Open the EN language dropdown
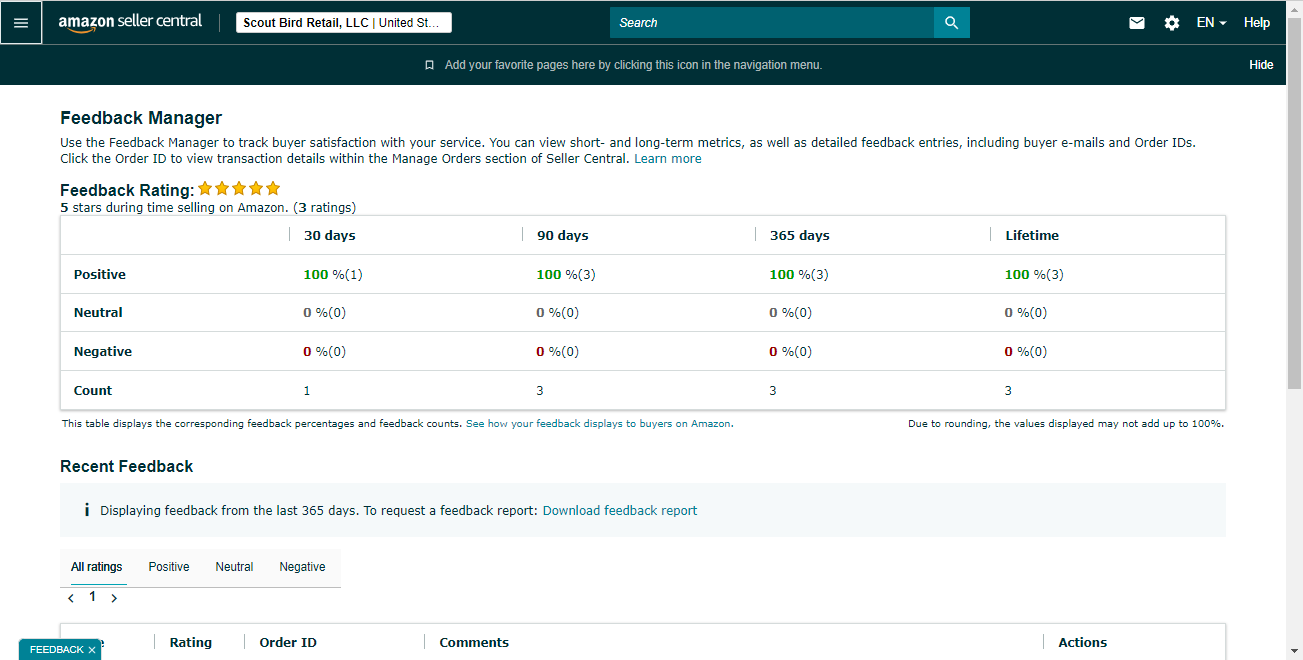This screenshot has width=1303, height=660. click(1211, 22)
